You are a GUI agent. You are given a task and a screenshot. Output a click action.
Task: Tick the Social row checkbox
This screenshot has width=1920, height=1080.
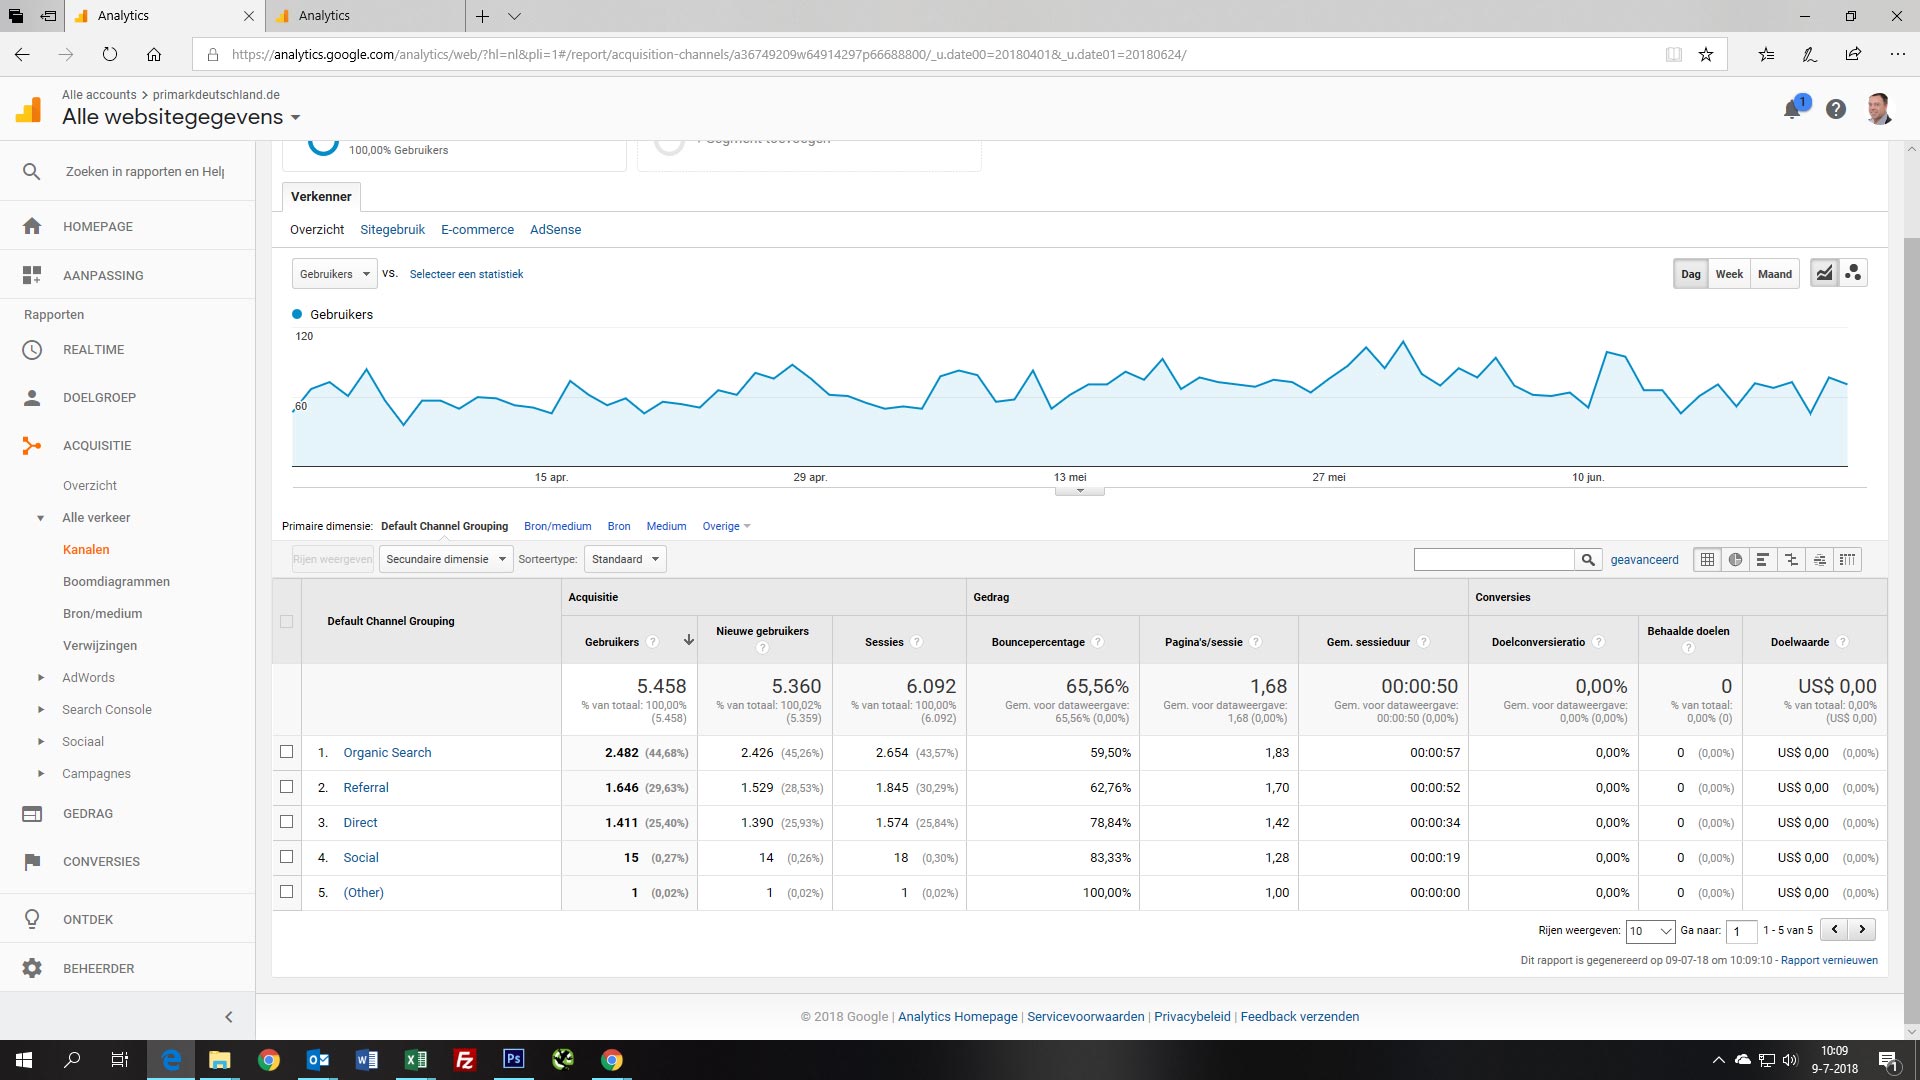tap(286, 857)
